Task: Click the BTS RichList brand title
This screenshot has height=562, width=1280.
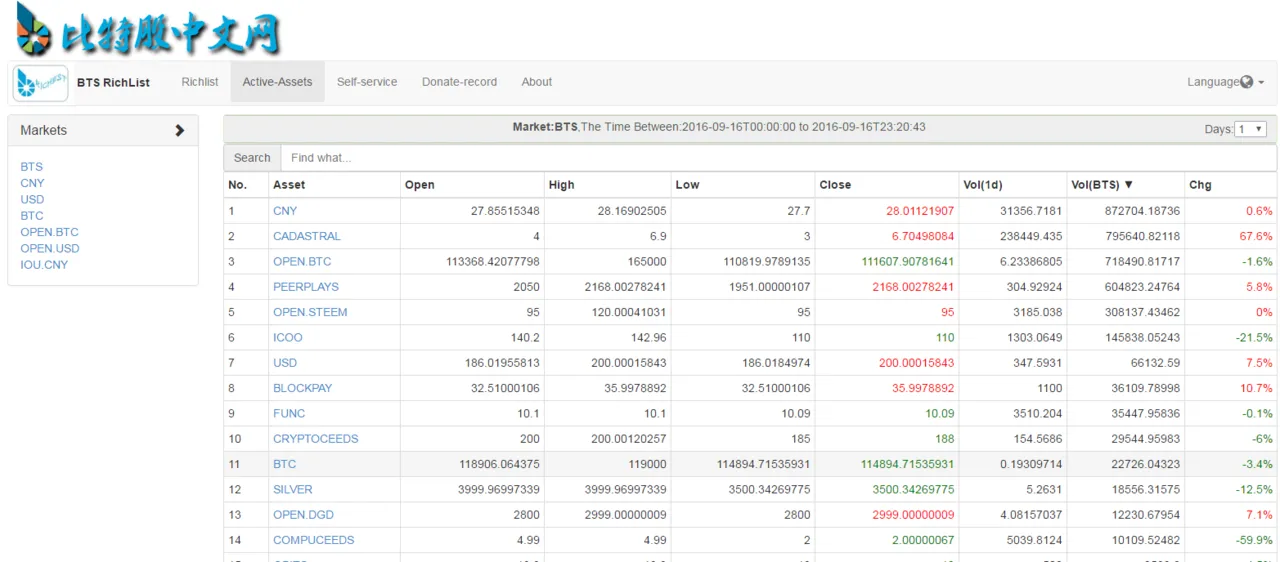Action: tap(113, 83)
